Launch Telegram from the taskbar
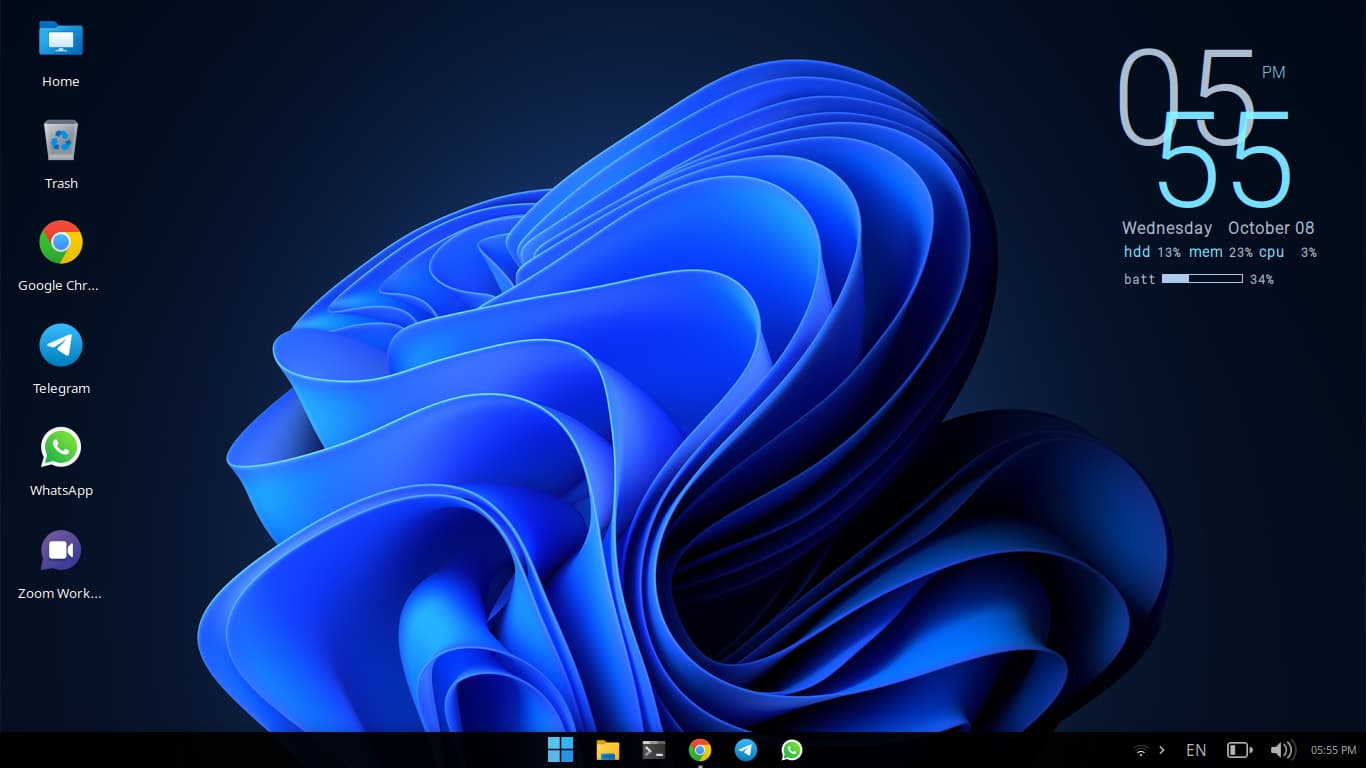Image resolution: width=1366 pixels, height=768 pixels. [x=746, y=750]
